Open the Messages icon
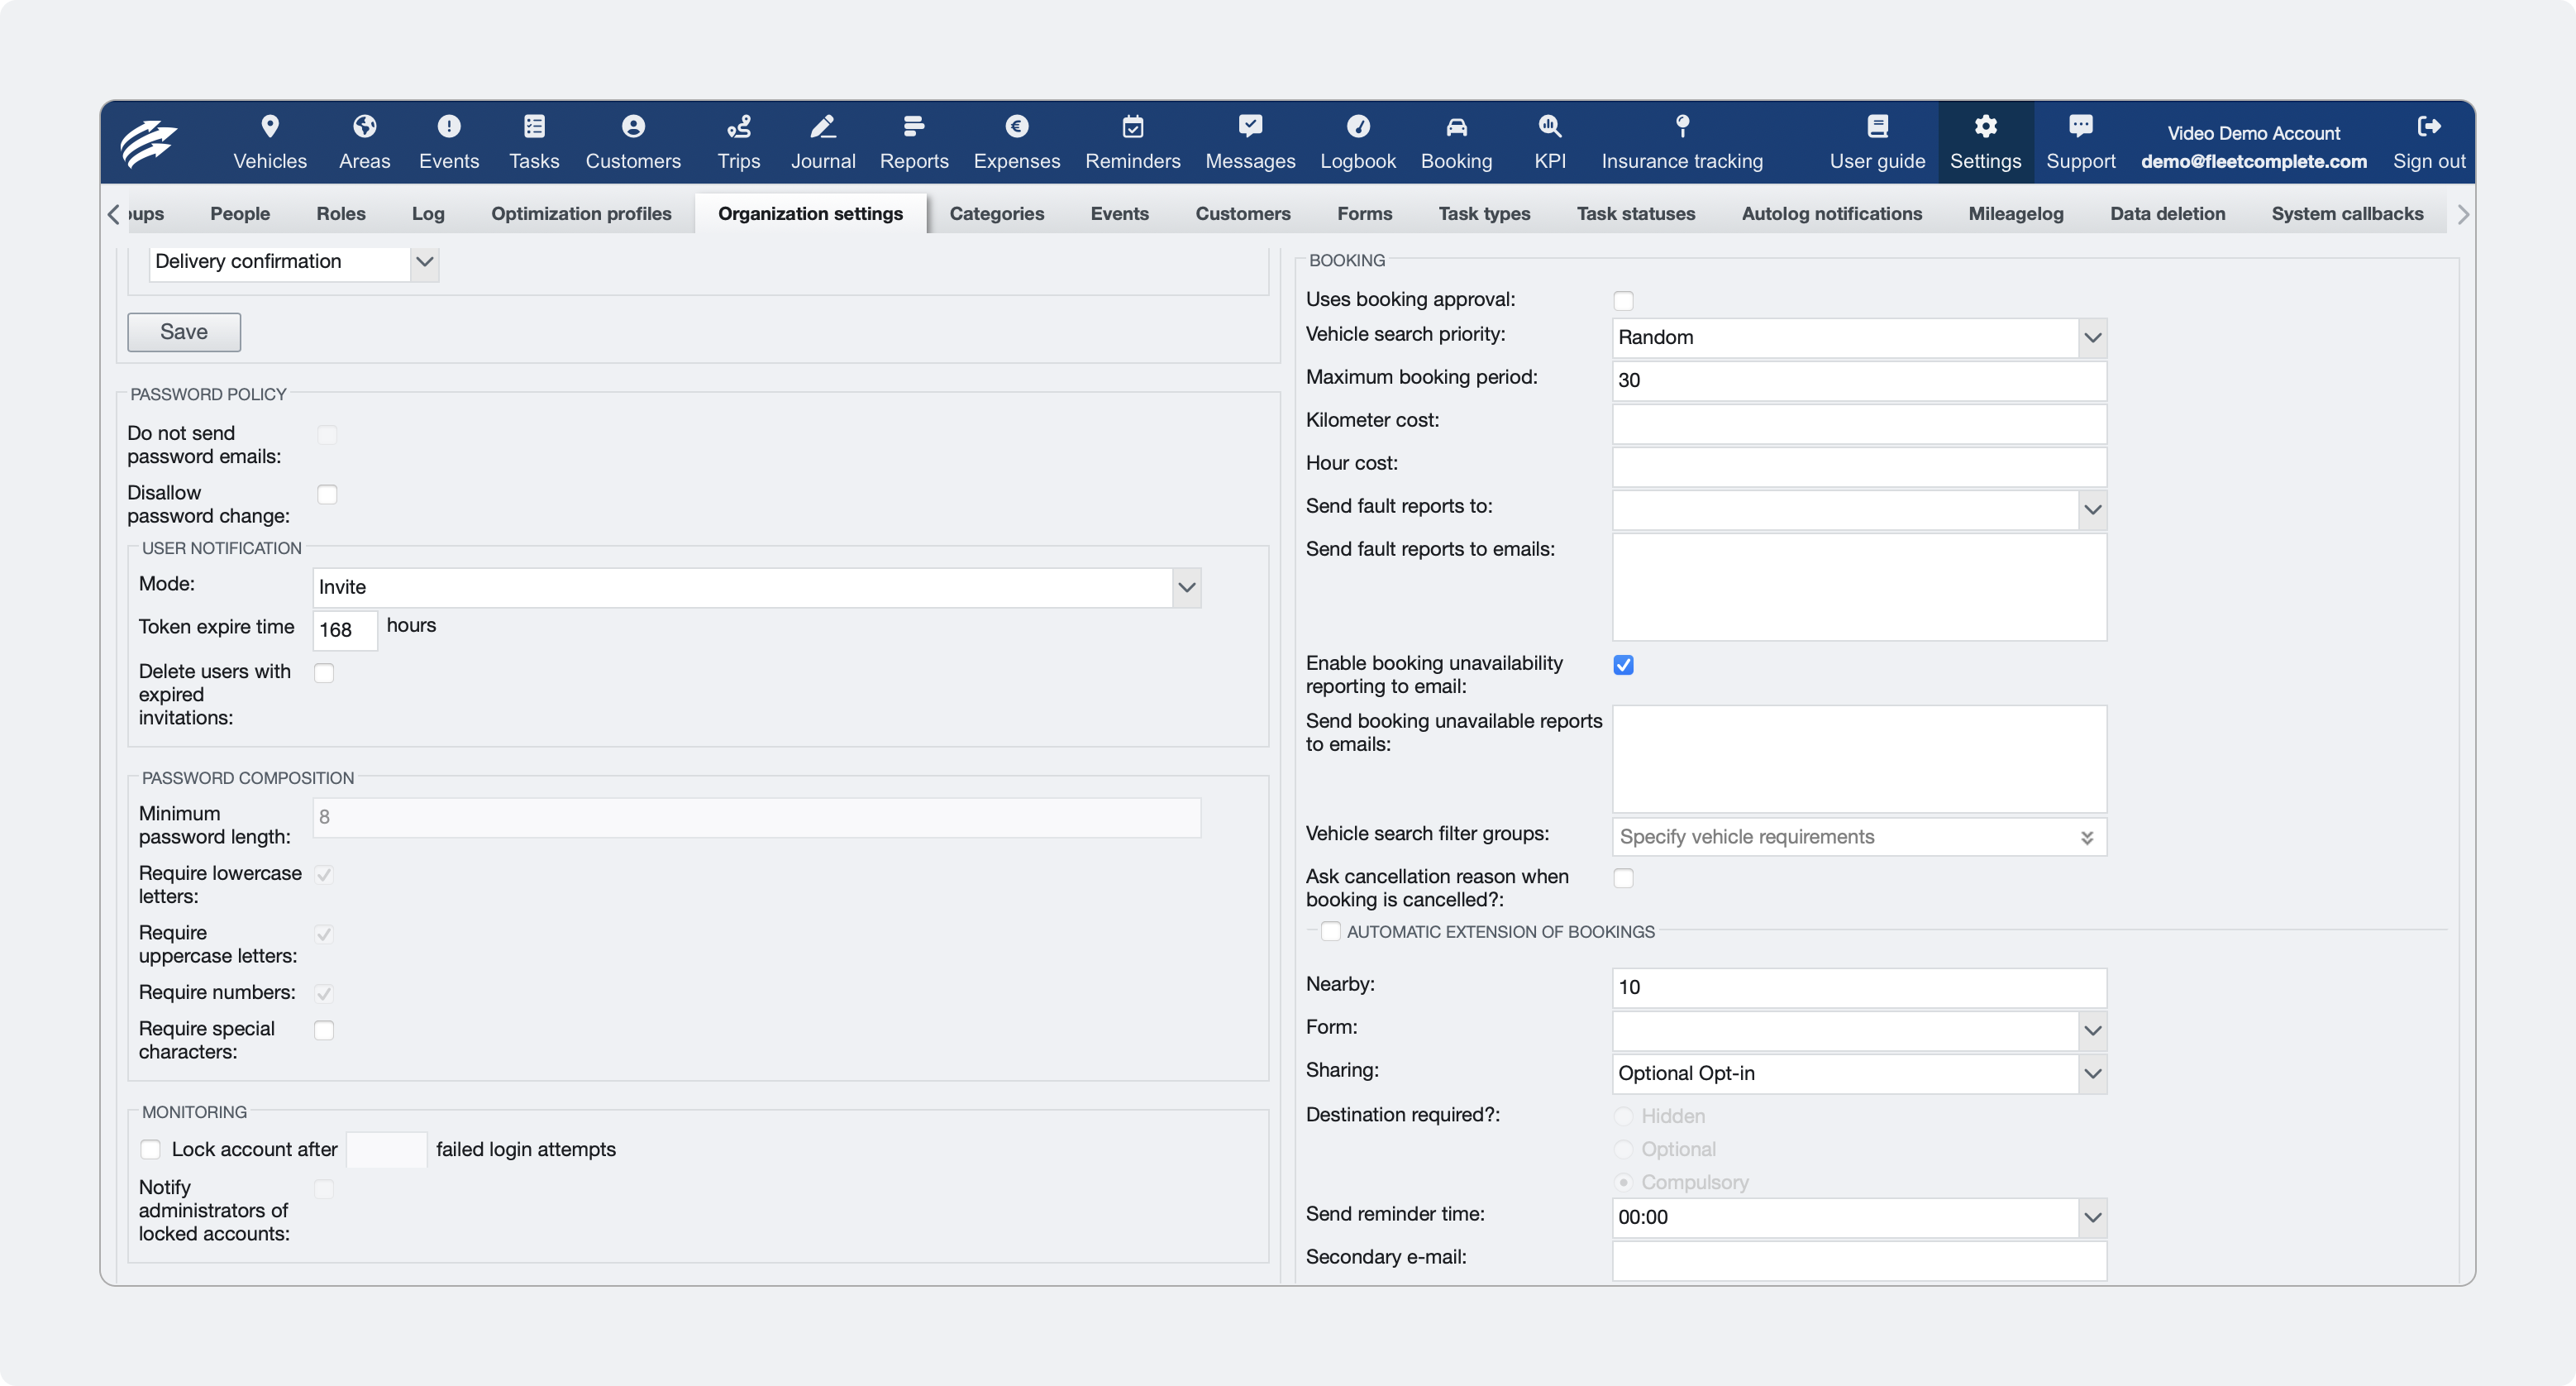Screen dimensions: 2576x1386 click(x=1250, y=126)
